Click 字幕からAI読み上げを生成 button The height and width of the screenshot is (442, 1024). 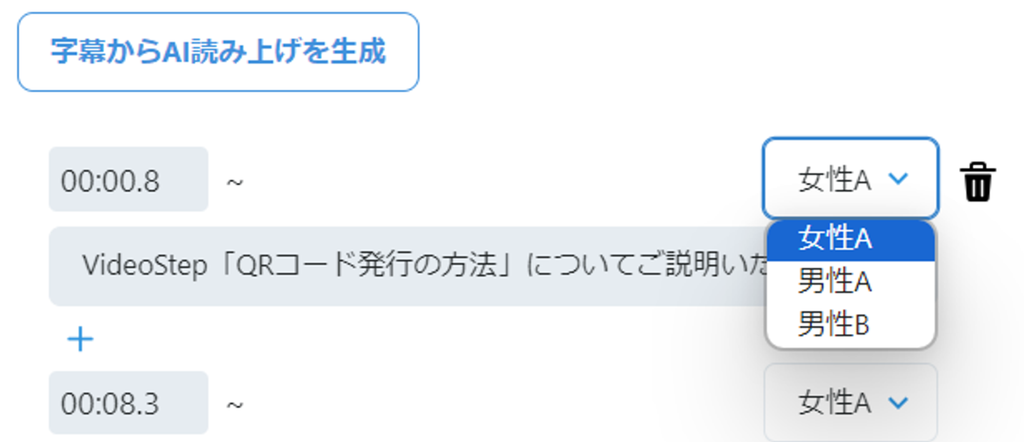[218, 52]
